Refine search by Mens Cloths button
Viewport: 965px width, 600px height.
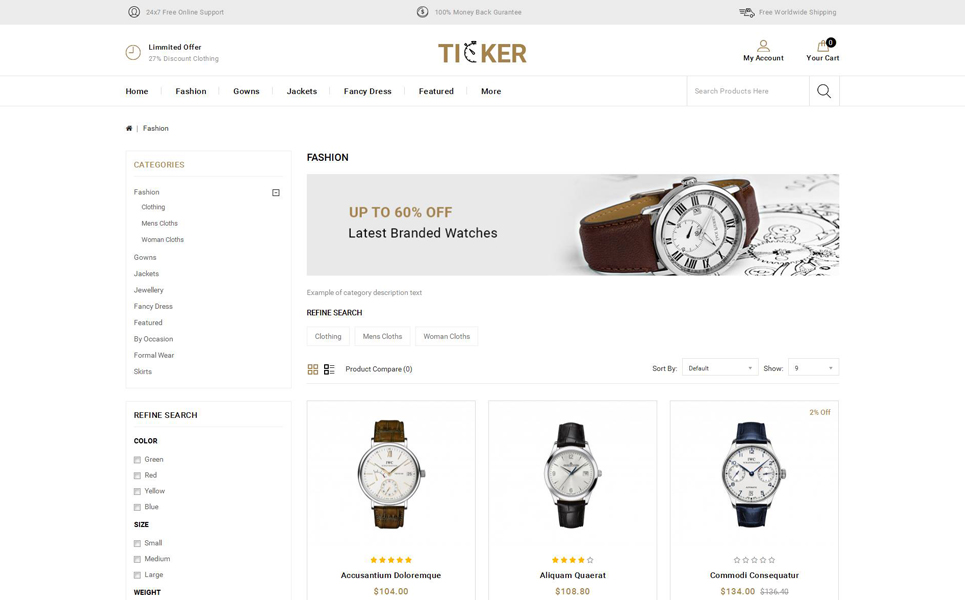[382, 337]
